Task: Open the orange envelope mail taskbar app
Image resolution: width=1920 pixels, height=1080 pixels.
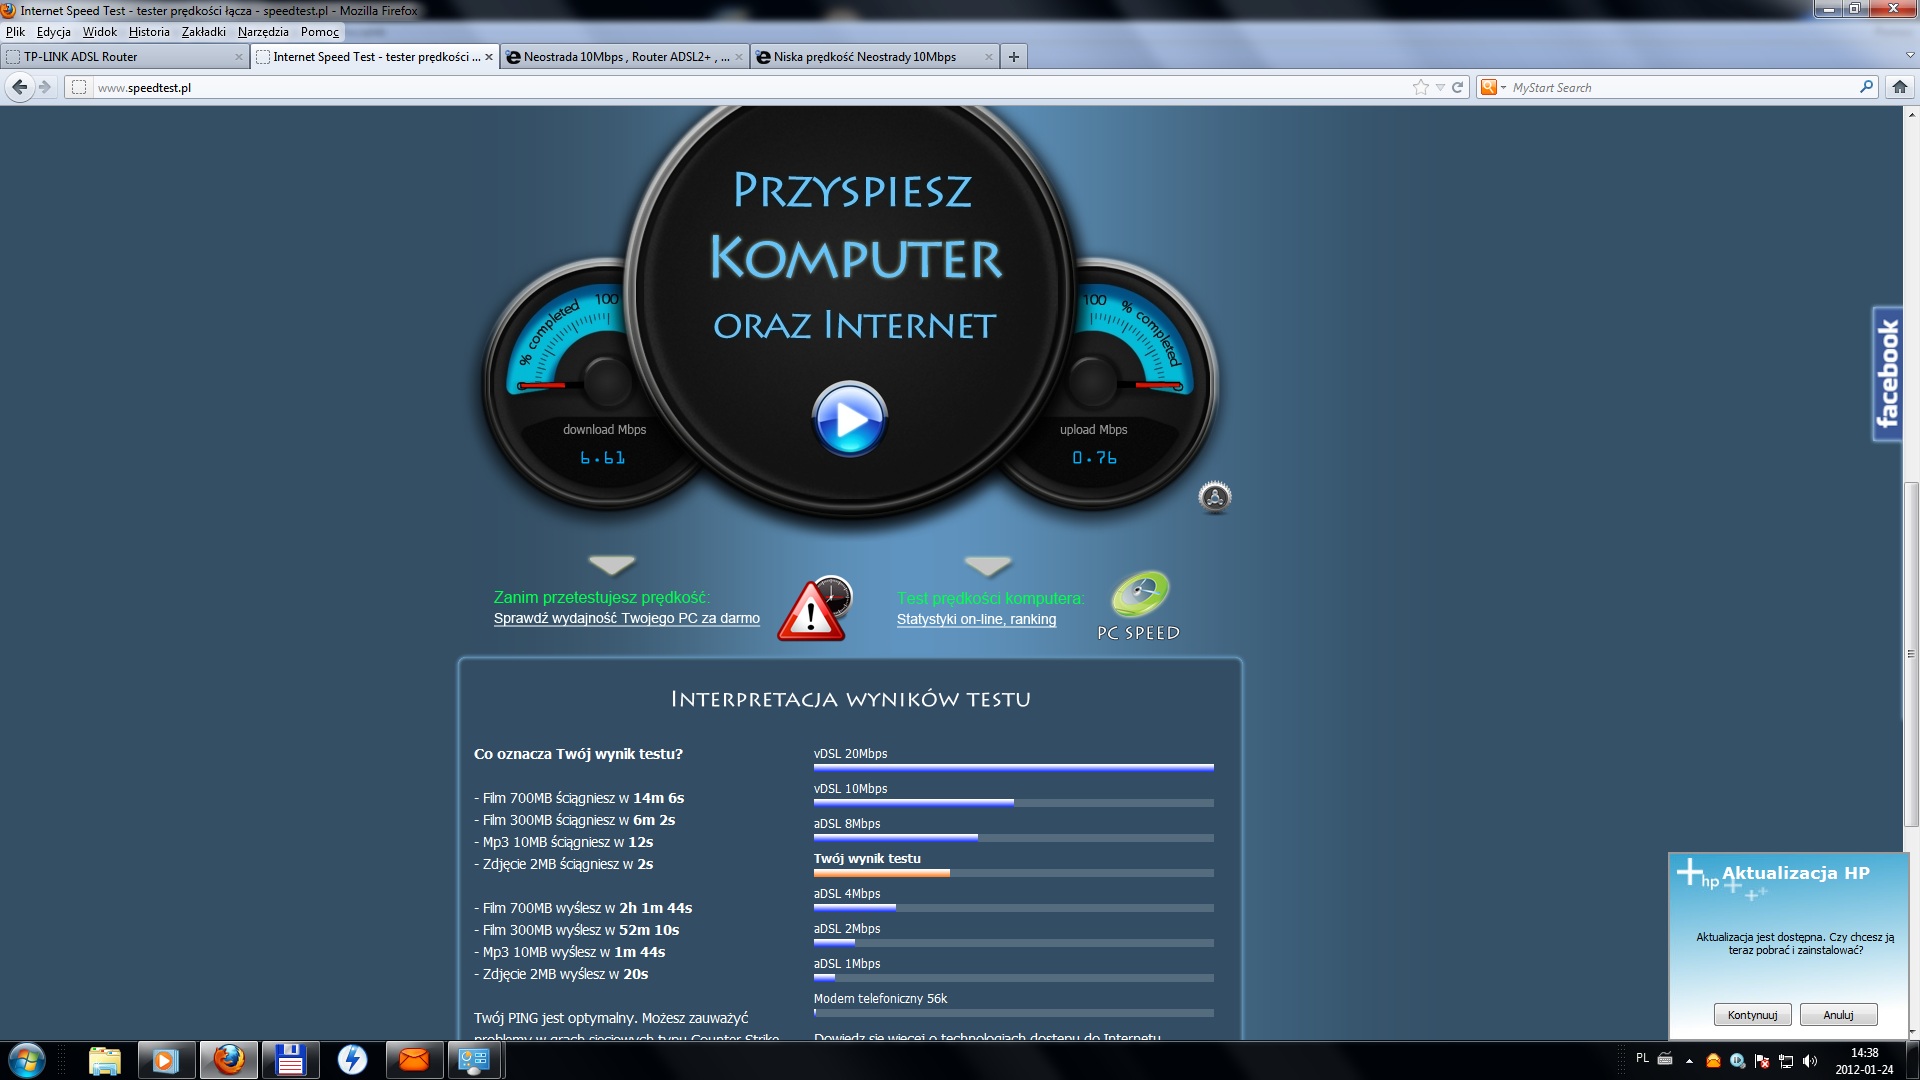Action: tap(414, 1060)
